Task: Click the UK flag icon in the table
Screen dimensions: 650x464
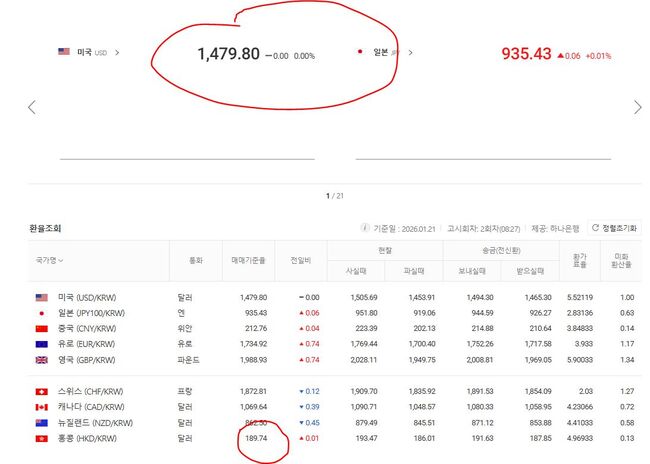Action: point(42,358)
